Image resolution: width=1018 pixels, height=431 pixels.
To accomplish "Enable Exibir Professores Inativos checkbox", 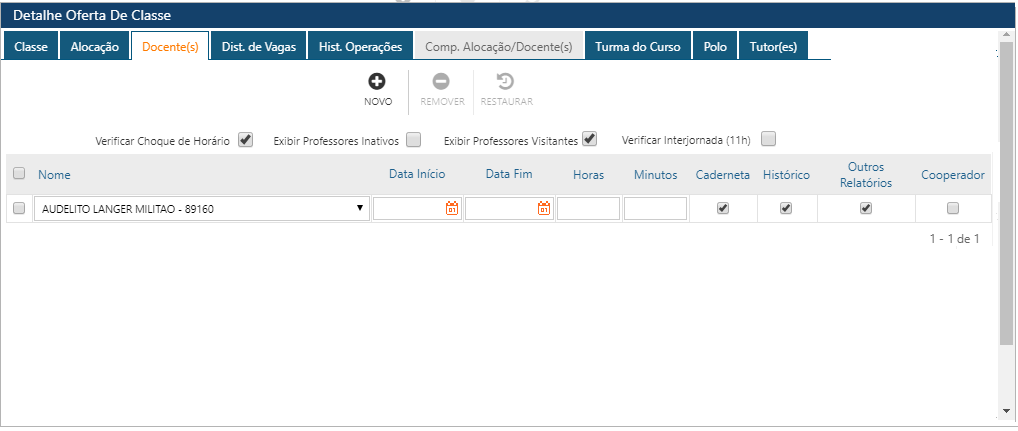I will point(413,140).
